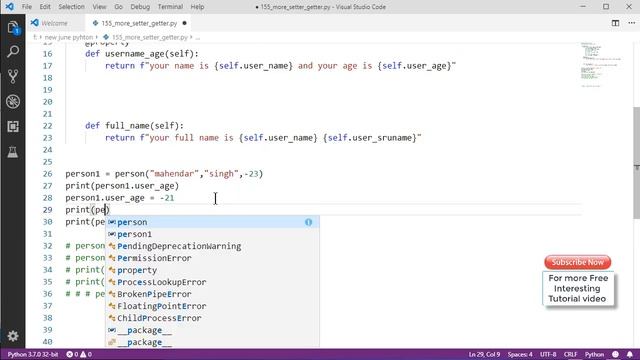Viewport: 640px width, 360px height.
Task: Click 'Python' language mode selector
Action: pyautogui.click(x=594, y=354)
